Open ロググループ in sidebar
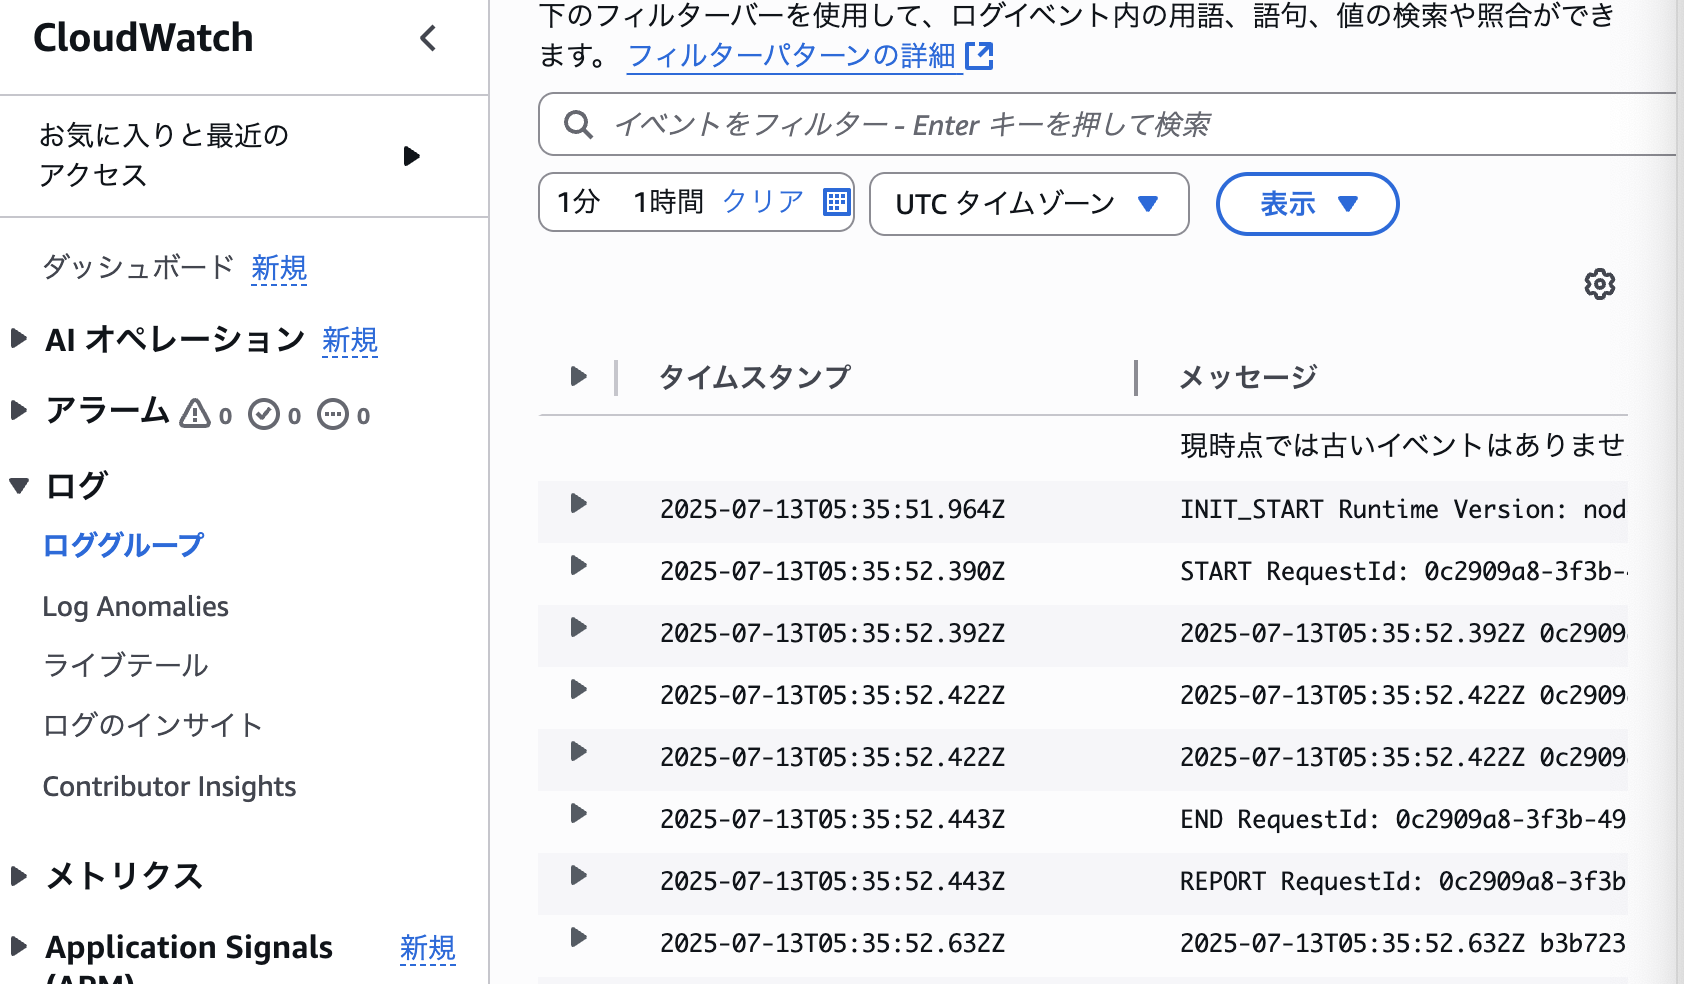The image size is (1684, 984). [x=123, y=545]
